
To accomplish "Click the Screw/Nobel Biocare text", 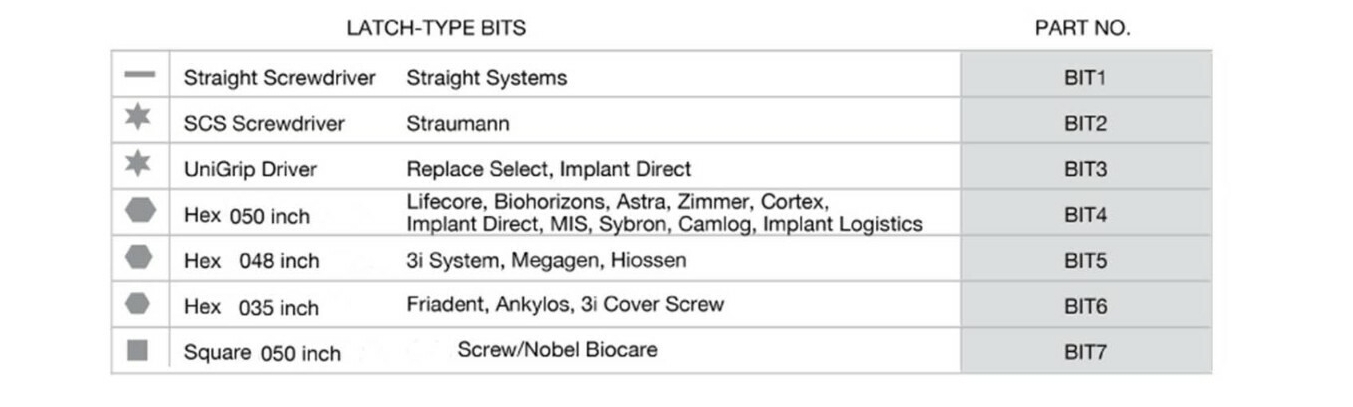I will pos(557,350).
